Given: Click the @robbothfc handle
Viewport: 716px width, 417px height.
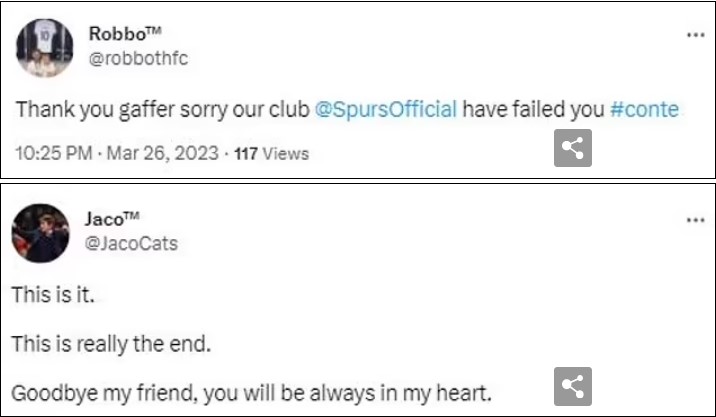Looking at the screenshot, I should (x=139, y=58).
